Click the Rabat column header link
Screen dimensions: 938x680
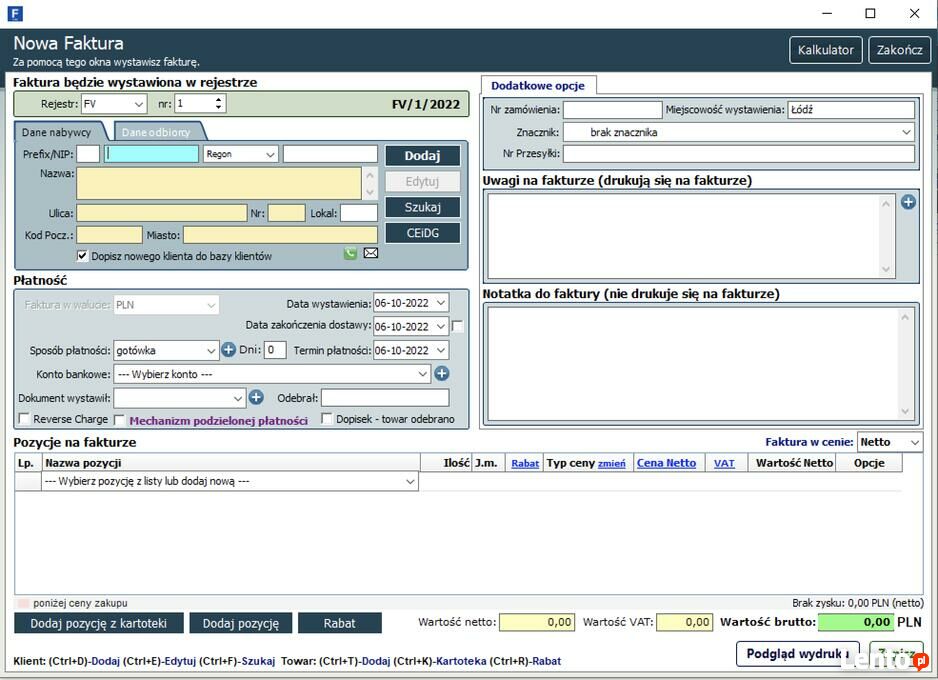click(525, 463)
